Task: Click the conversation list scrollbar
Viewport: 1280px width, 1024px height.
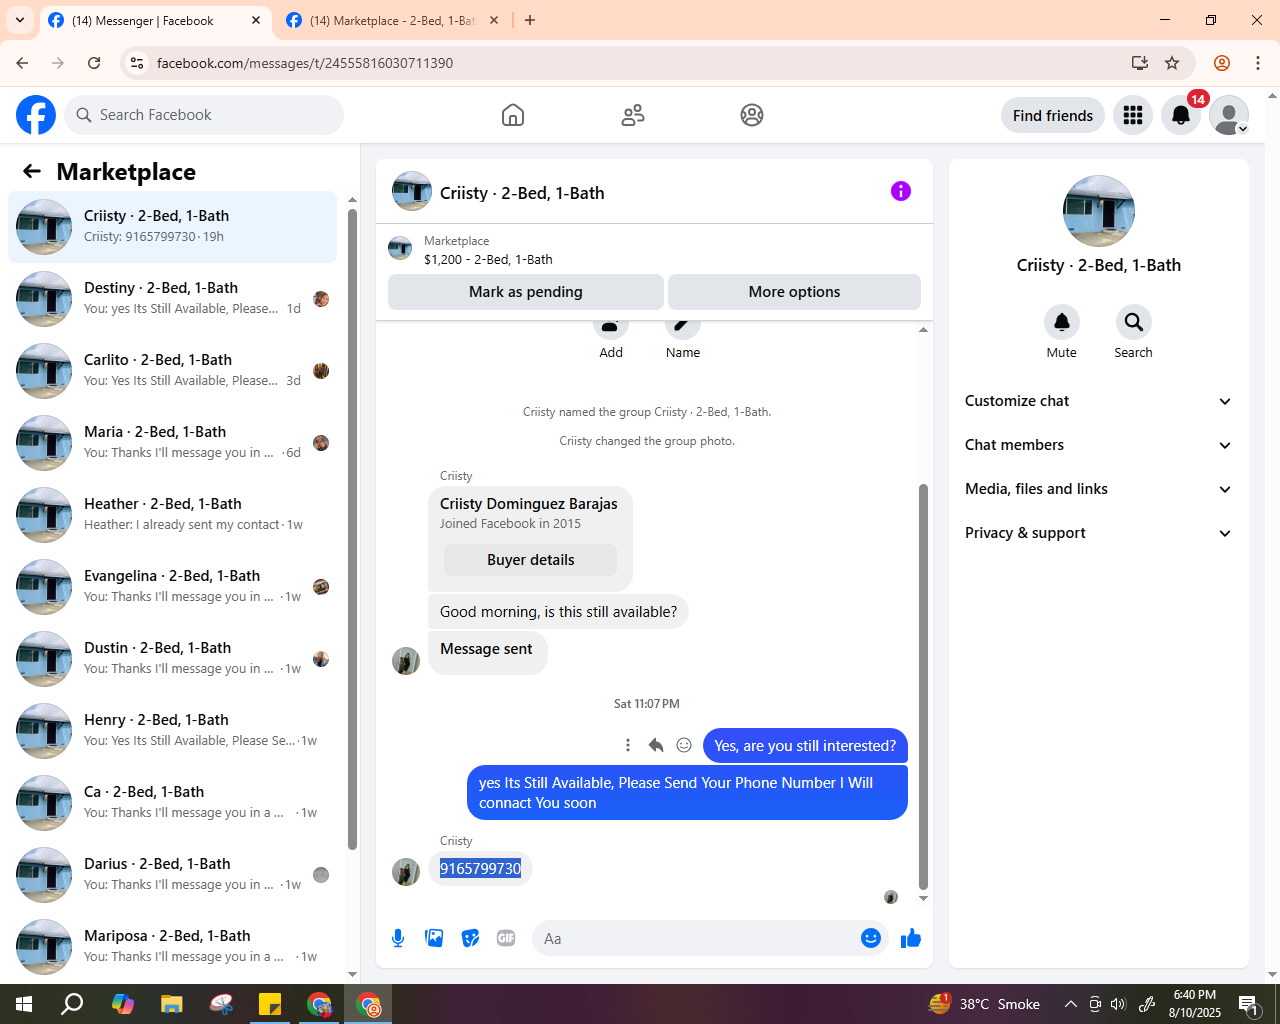Action: coord(352,529)
